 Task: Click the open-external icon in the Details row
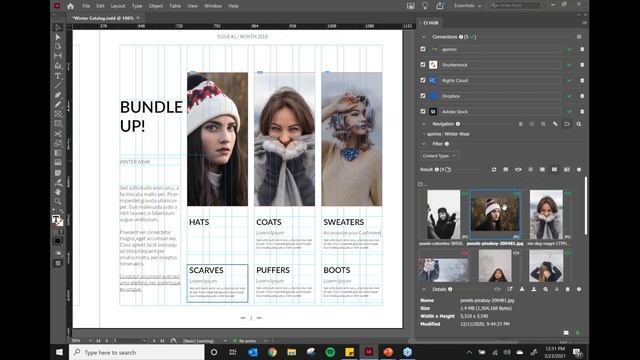click(x=510, y=289)
